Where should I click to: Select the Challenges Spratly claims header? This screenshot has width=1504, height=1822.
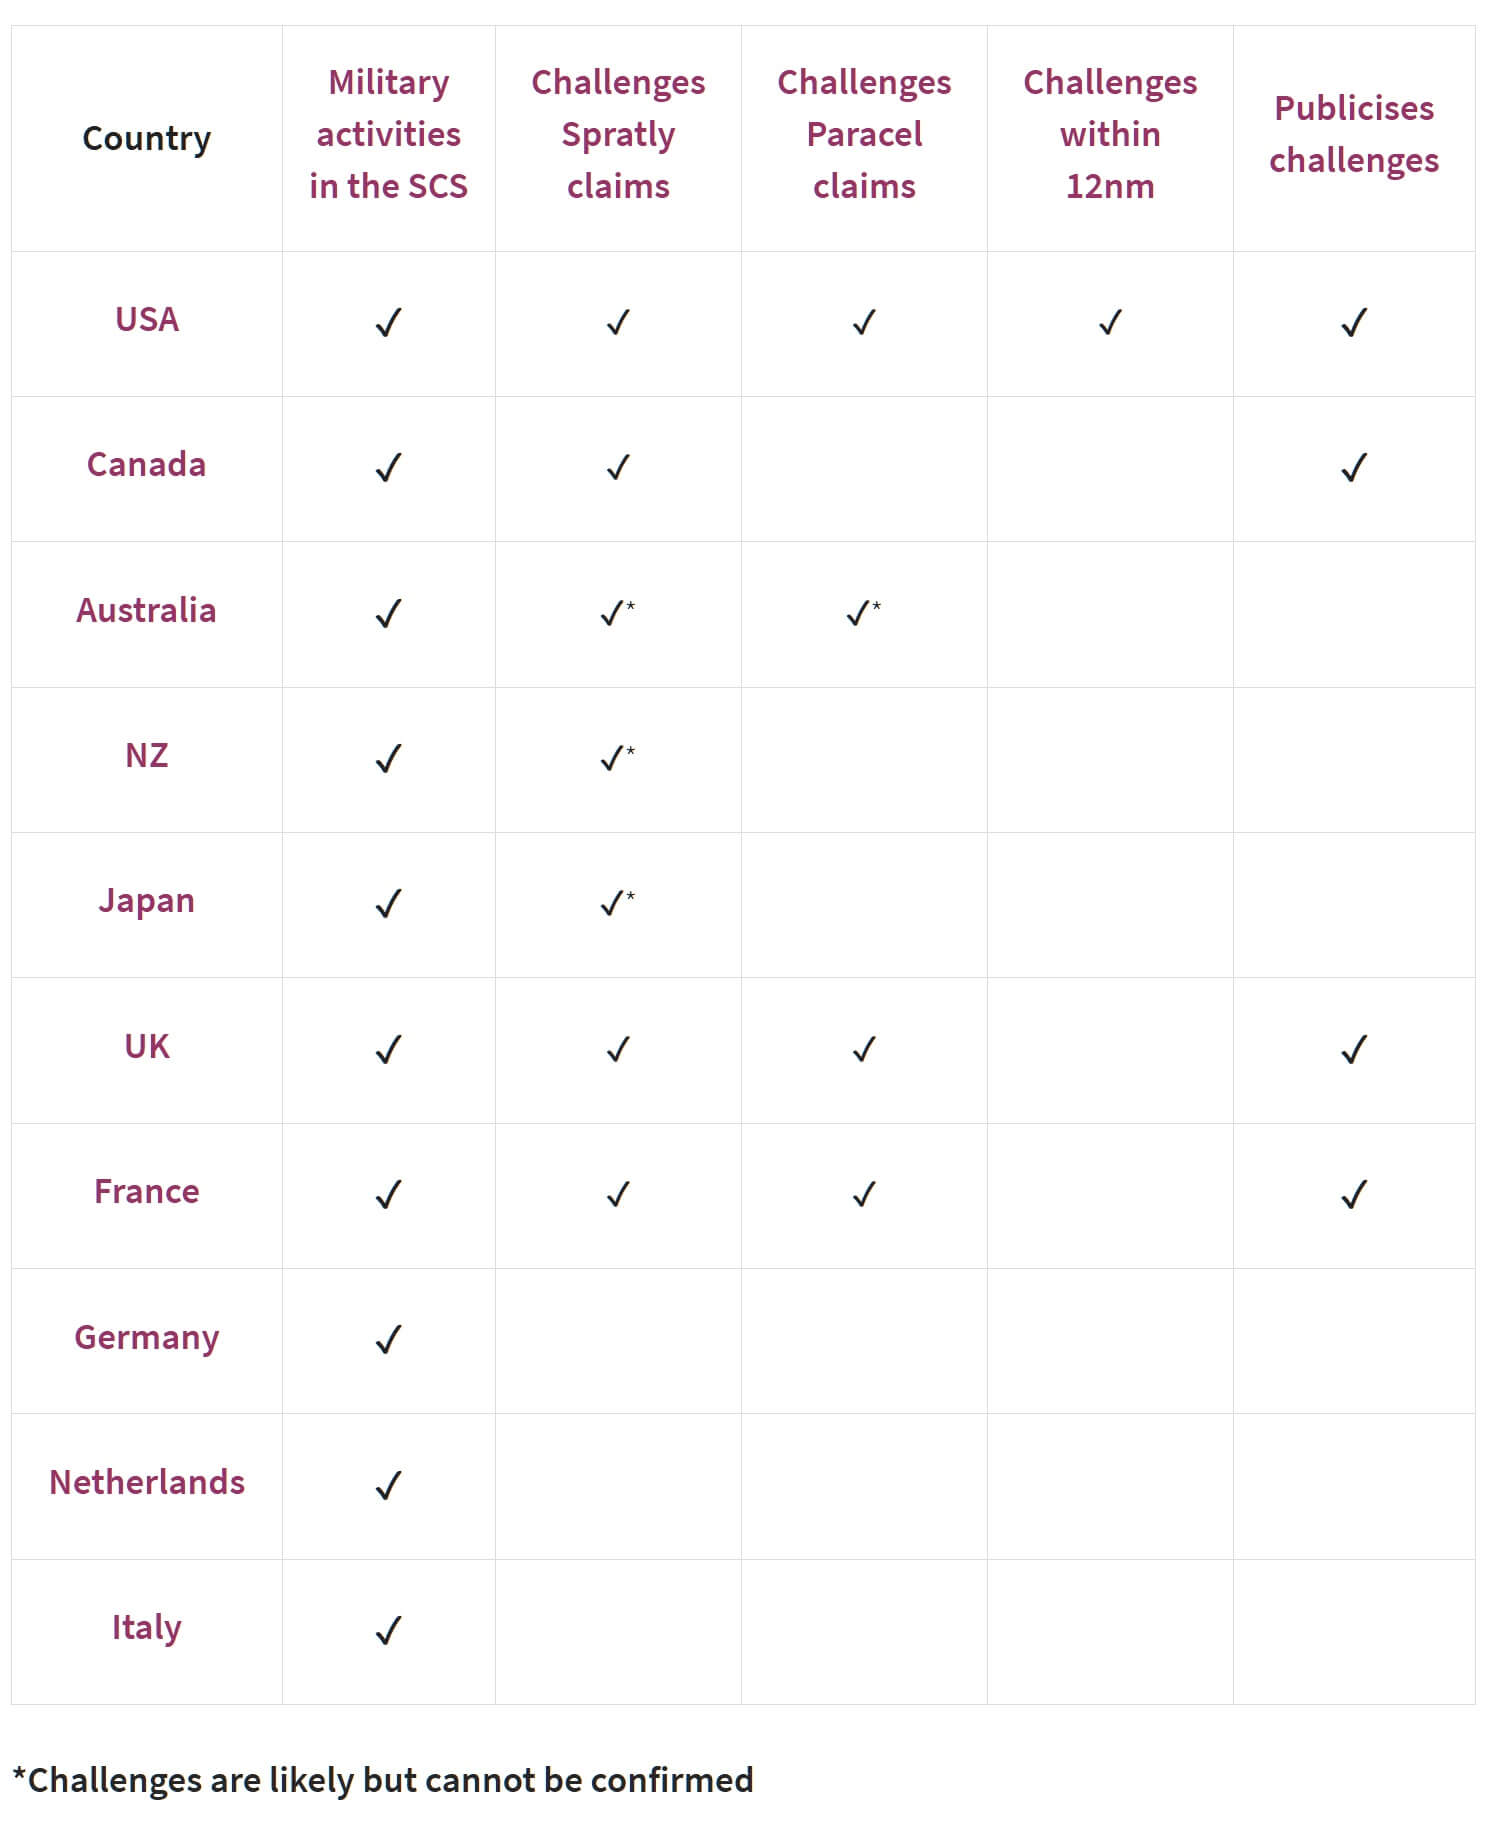pyautogui.click(x=618, y=135)
